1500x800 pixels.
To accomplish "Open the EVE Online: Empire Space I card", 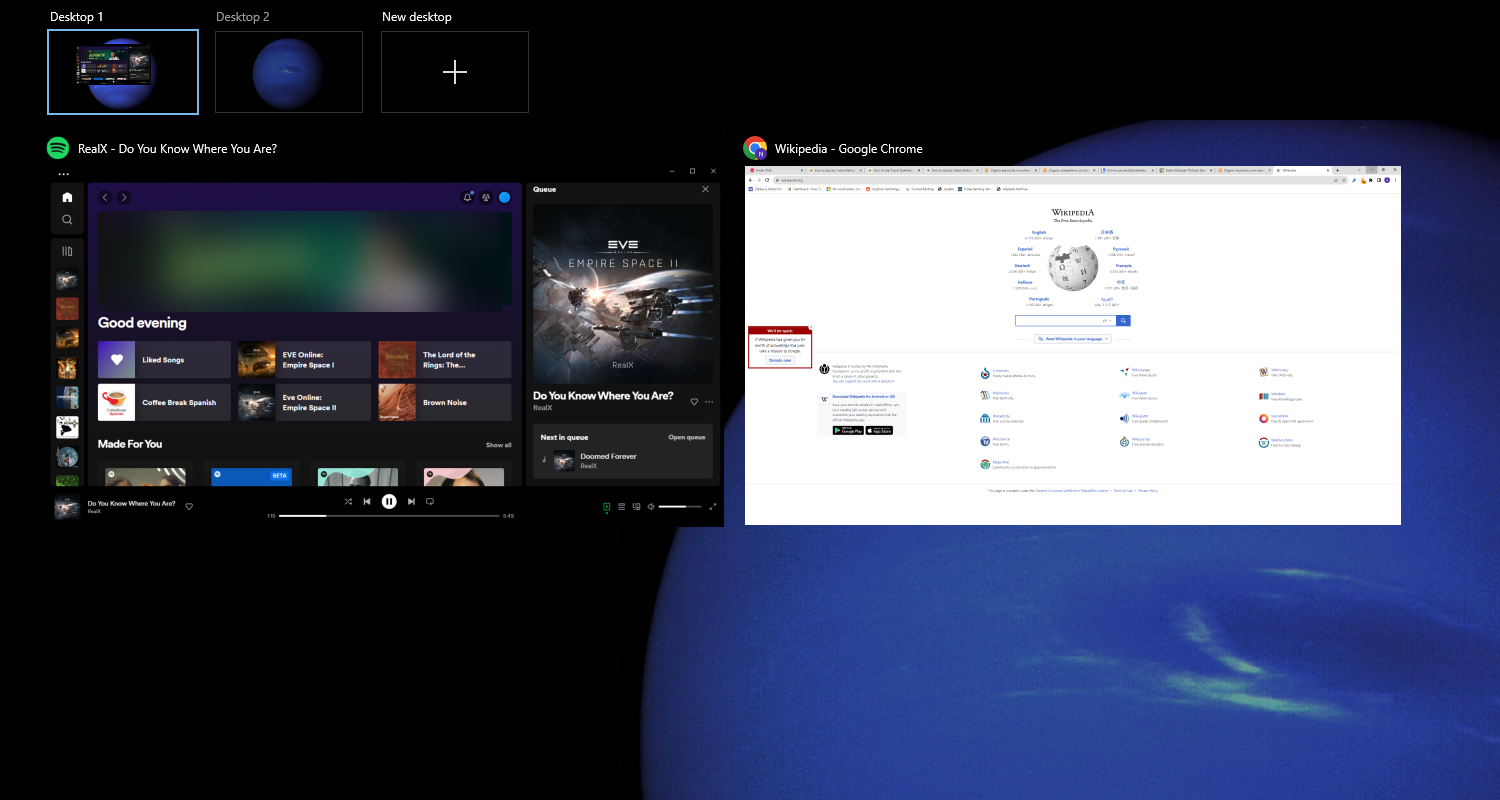I will (x=304, y=359).
